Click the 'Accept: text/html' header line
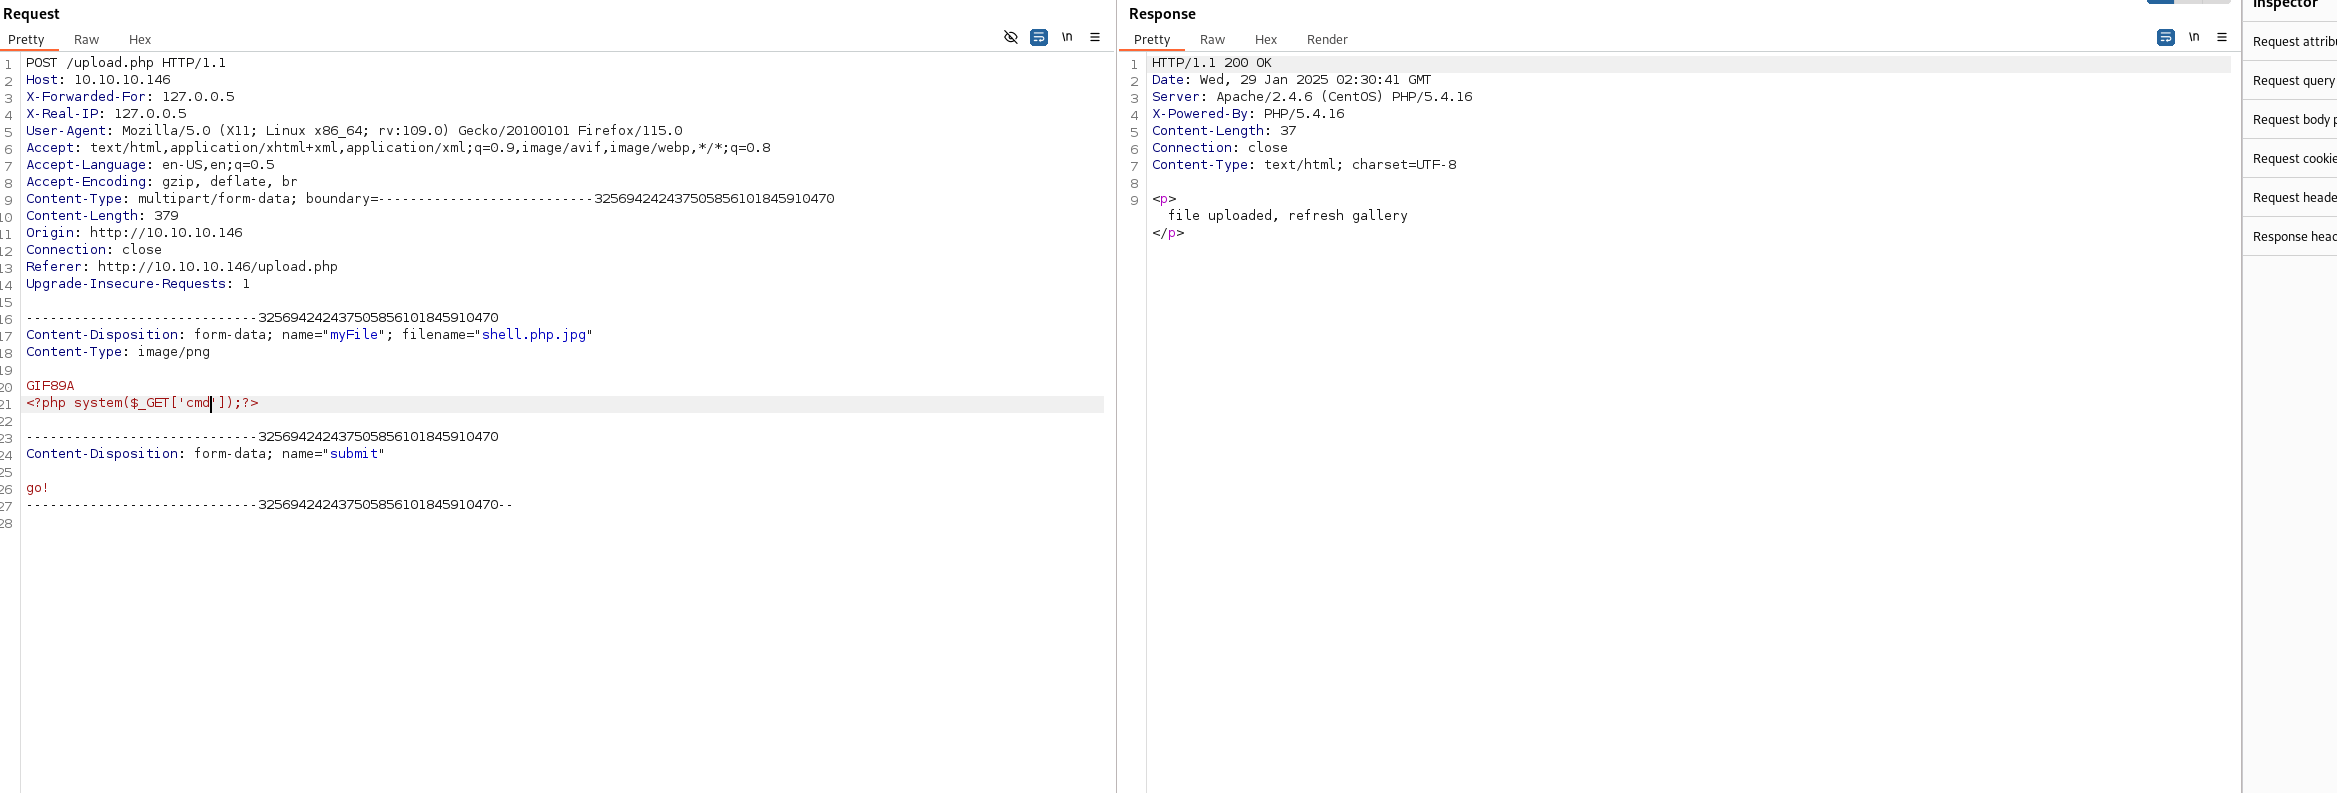 pos(398,148)
